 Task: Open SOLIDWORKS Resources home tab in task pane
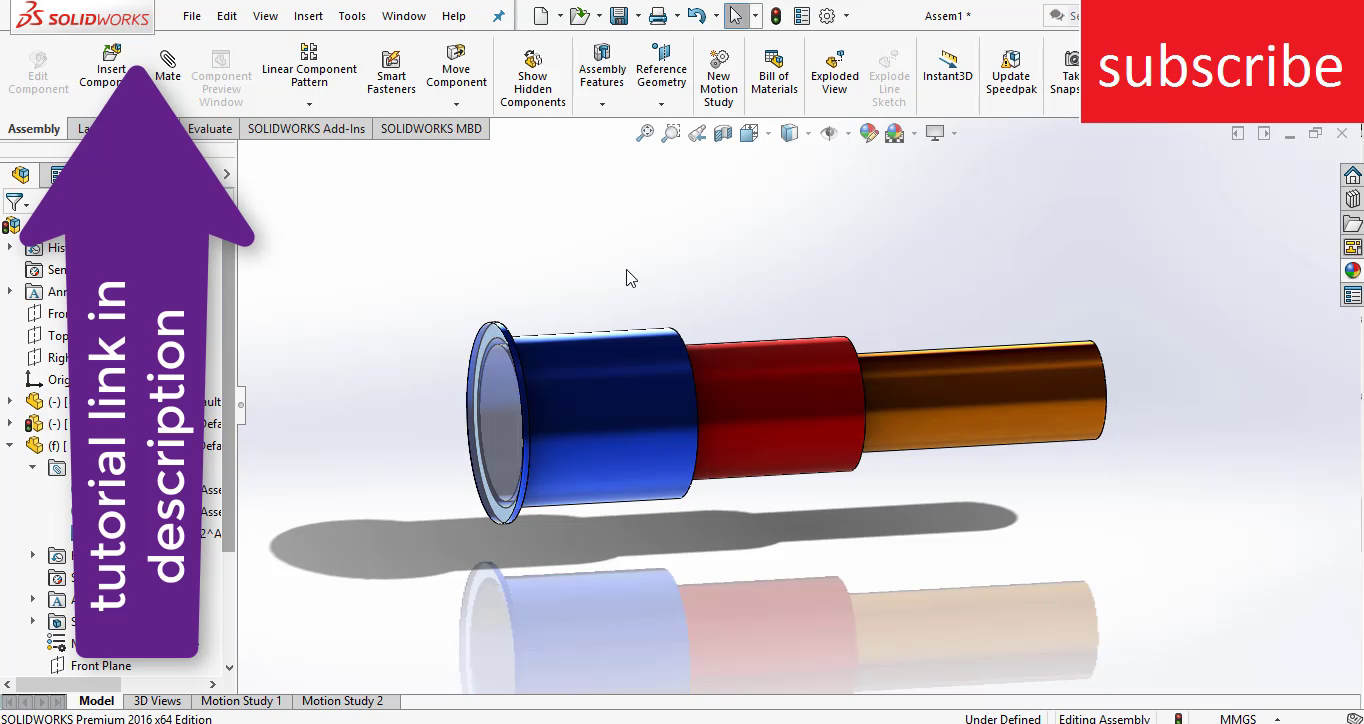[x=1352, y=175]
